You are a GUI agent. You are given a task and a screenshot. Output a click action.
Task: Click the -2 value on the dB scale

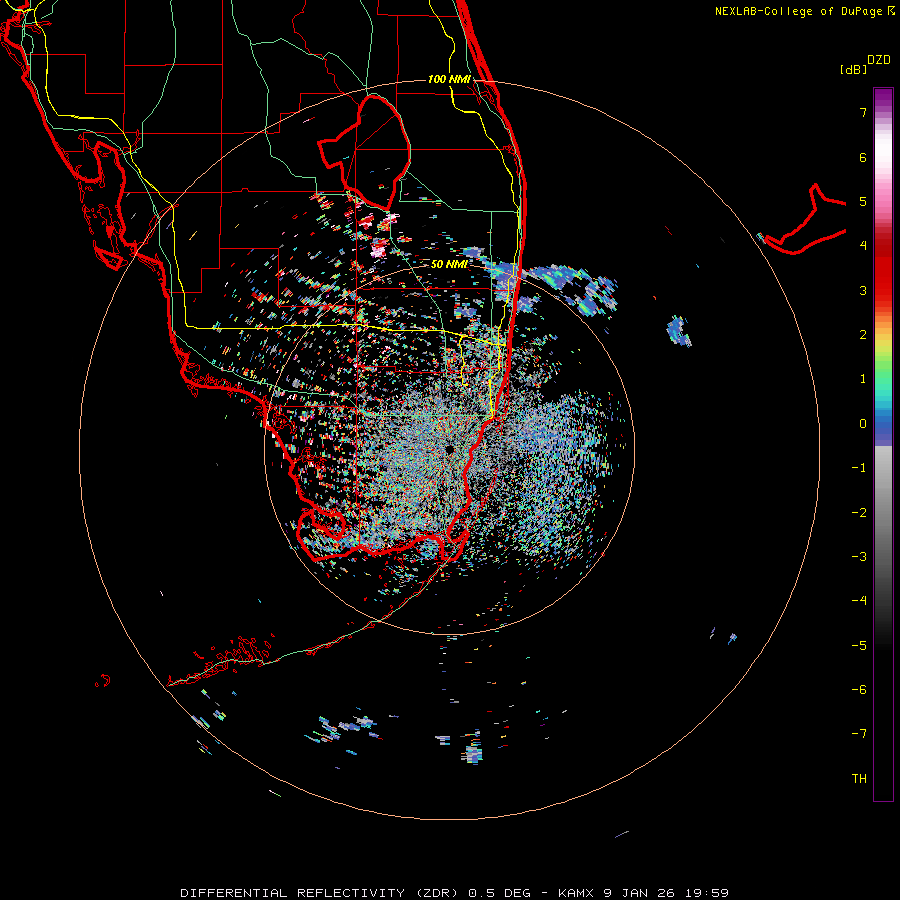tap(859, 513)
